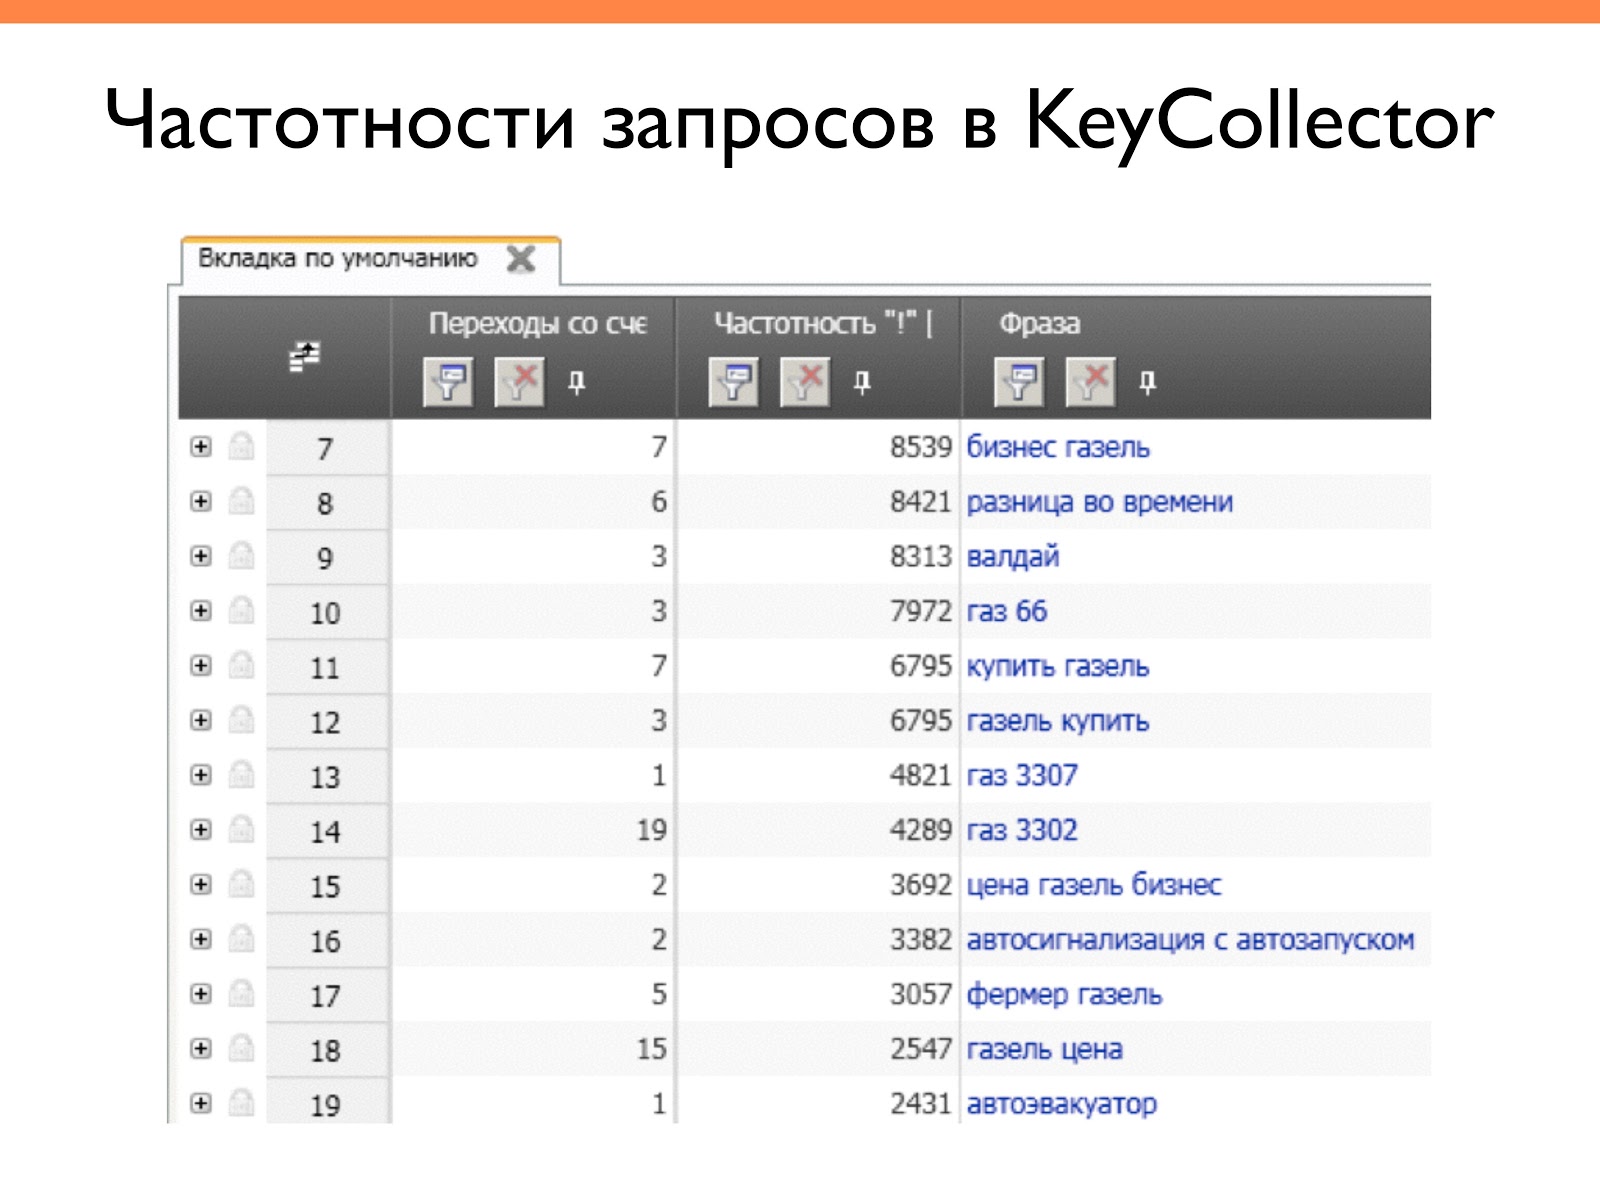Screen dimensions: 1600x1200
Task: Pin the Фраза column
Action: tap(1148, 382)
